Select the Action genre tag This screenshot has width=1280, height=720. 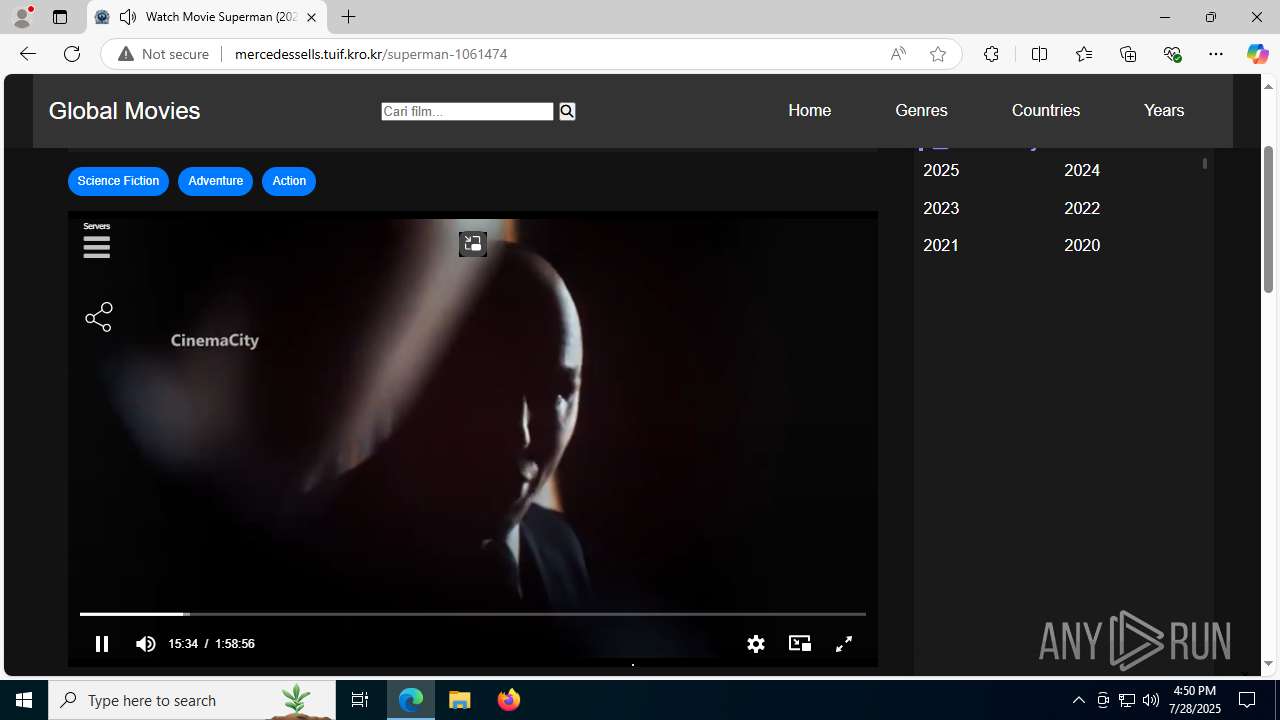click(x=289, y=181)
